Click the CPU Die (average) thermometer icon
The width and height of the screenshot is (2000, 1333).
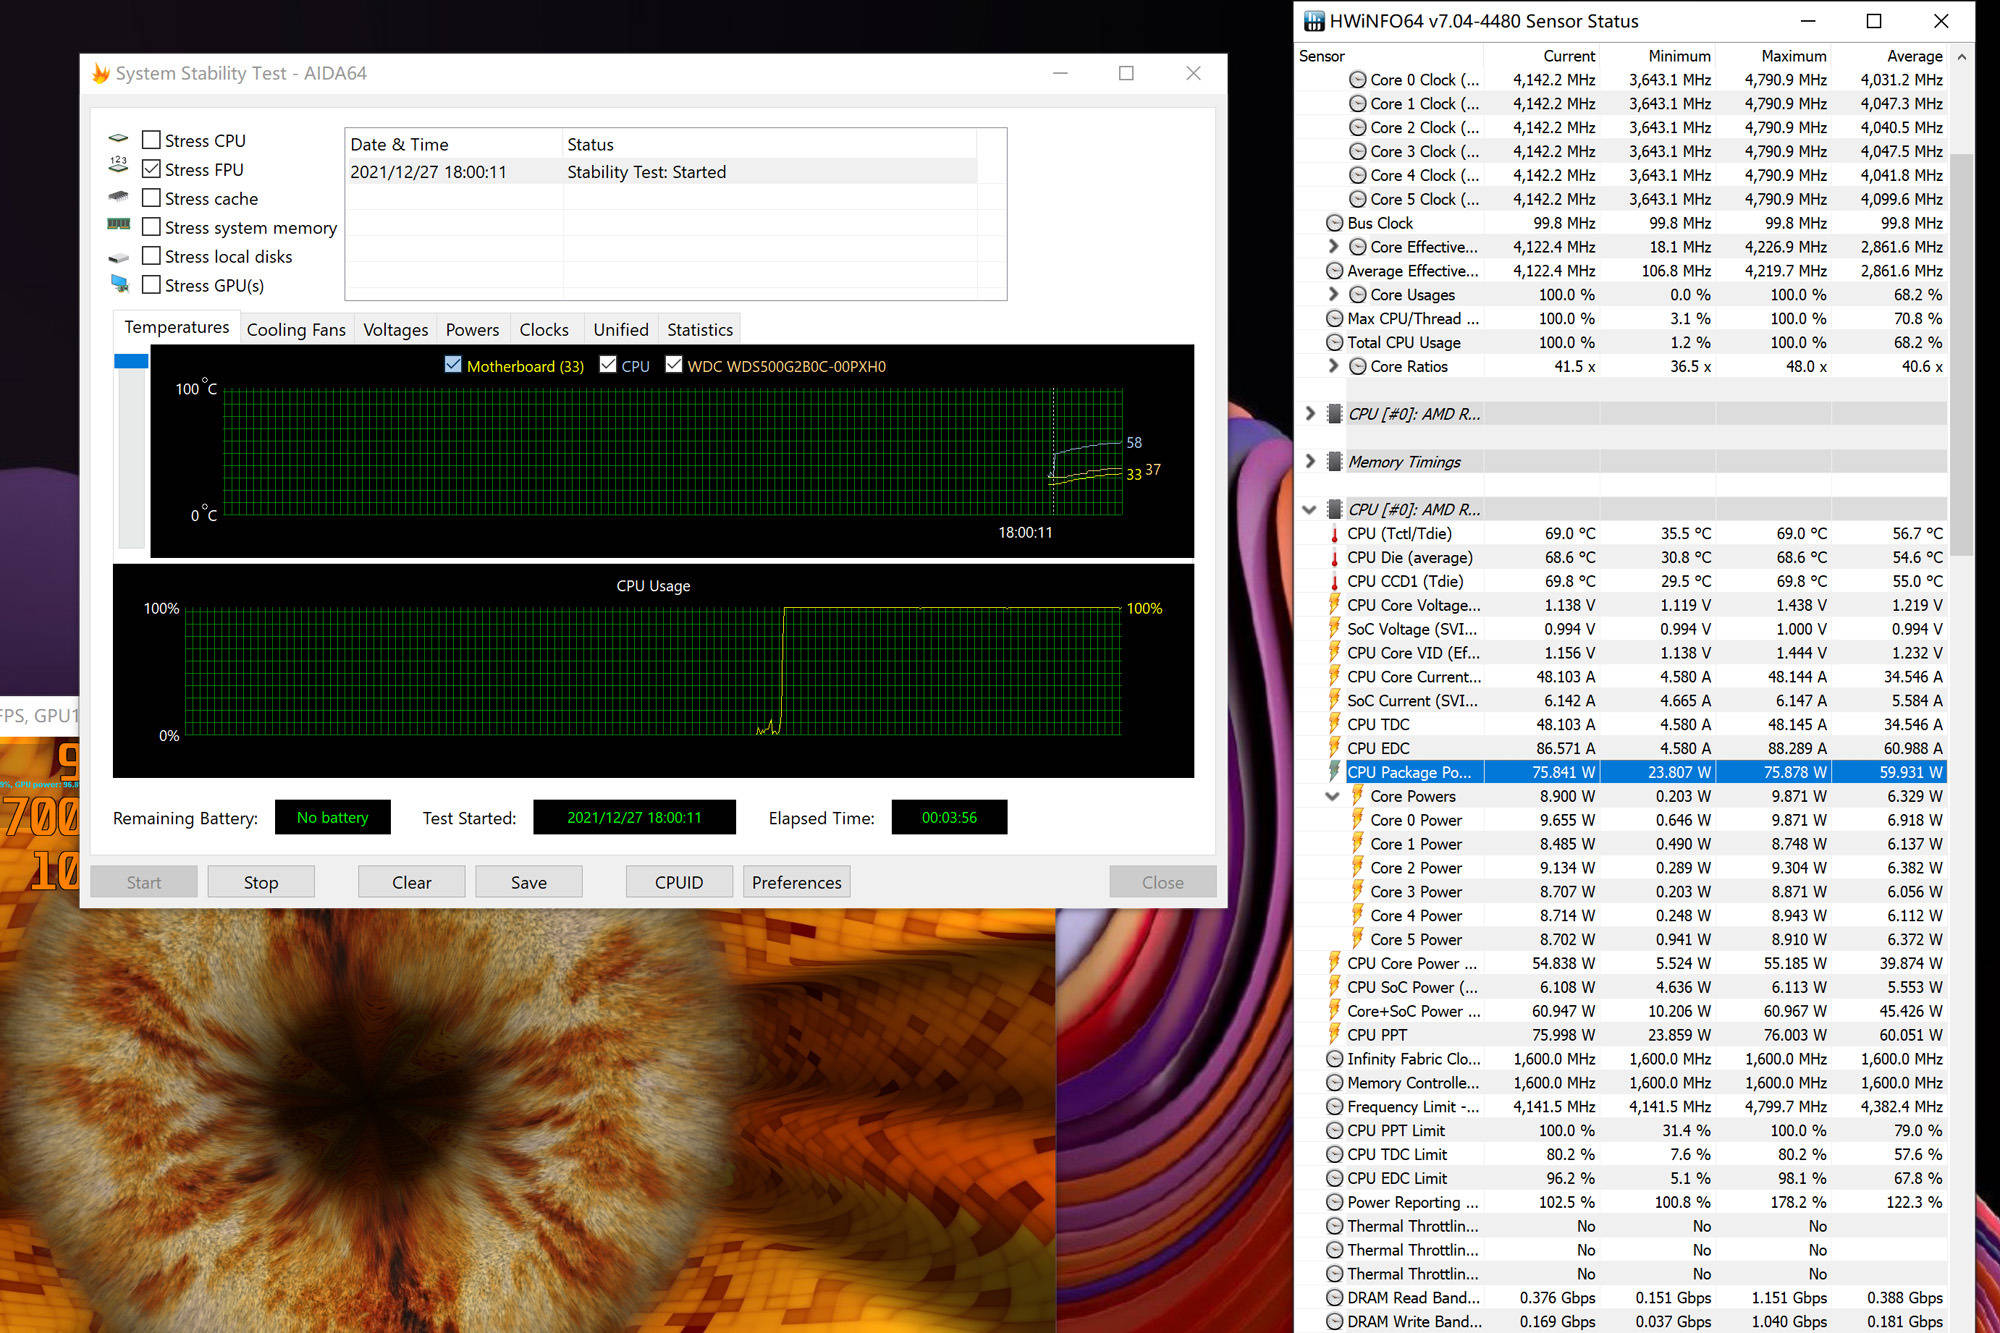1334,558
